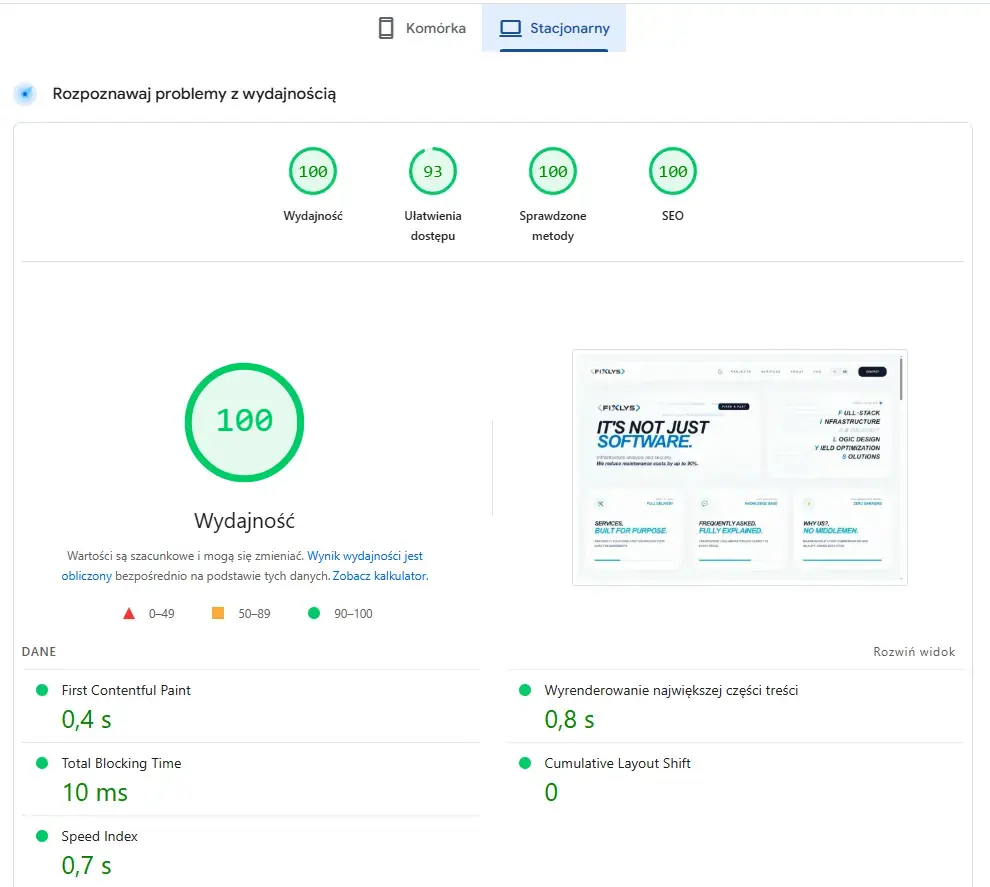
Task: Click the blue pulsing performance diagnosis icon
Action: [25, 93]
